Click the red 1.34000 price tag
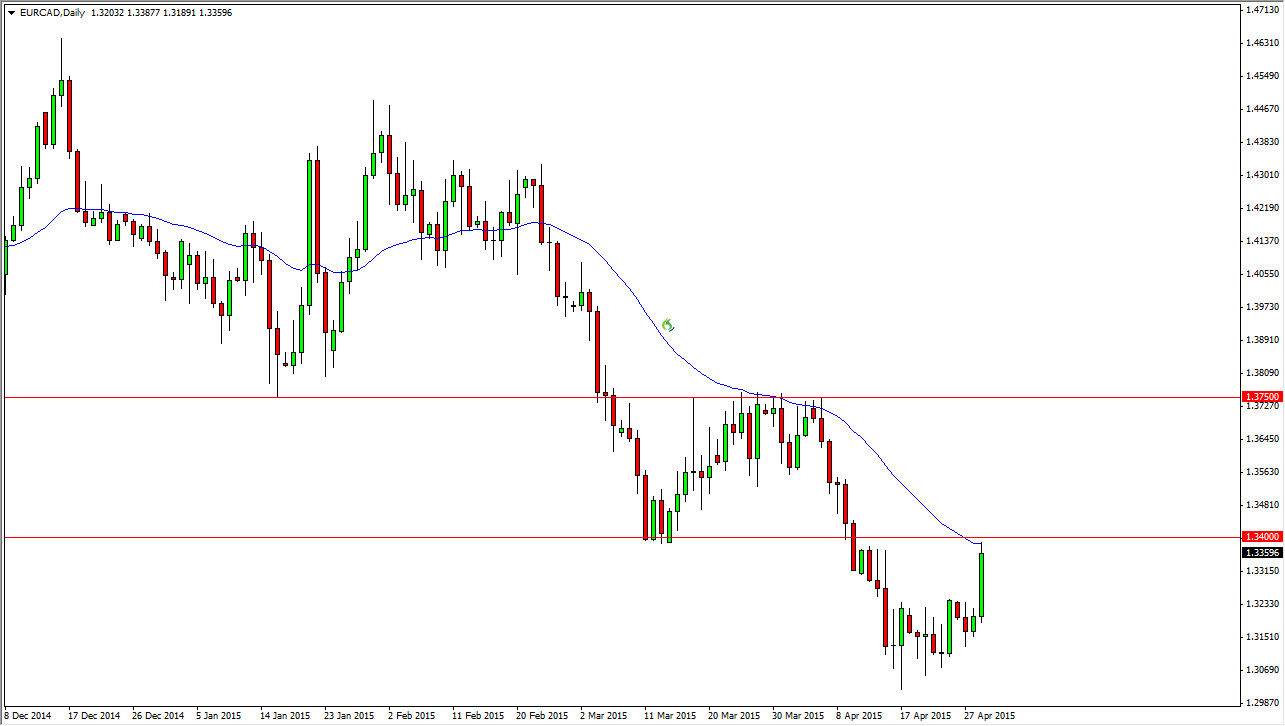Viewport: 1285px width, 726px height. (1261, 537)
